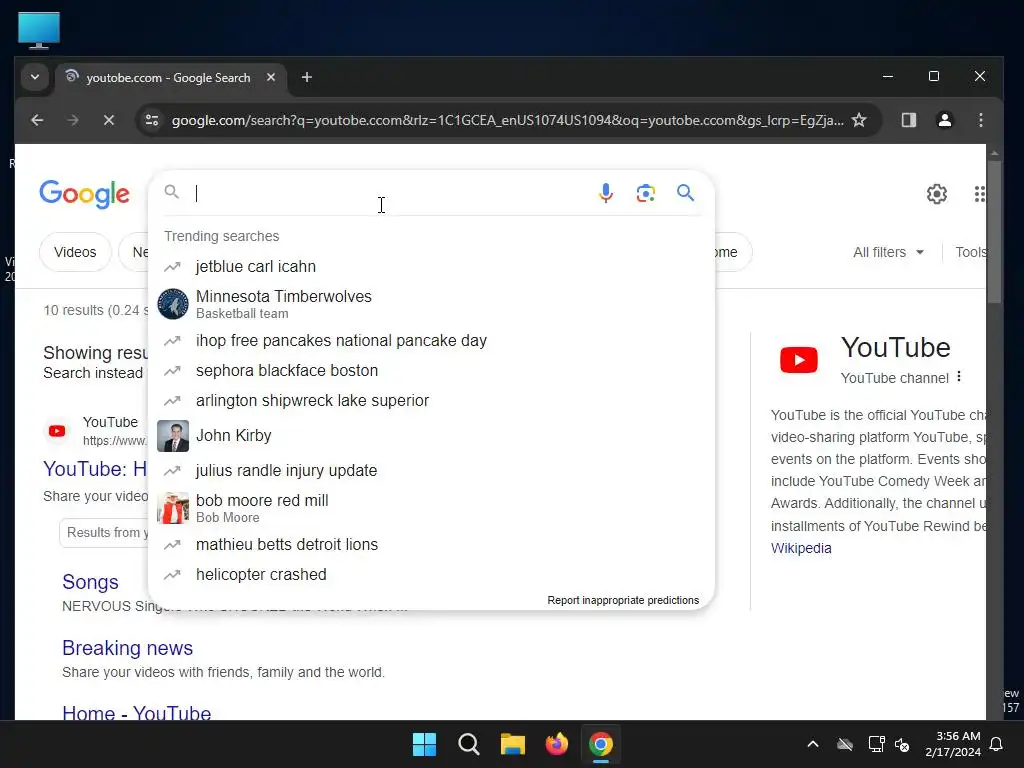Open the Songs sitelink
Viewport: 1024px width, 768px height.
[90, 582]
